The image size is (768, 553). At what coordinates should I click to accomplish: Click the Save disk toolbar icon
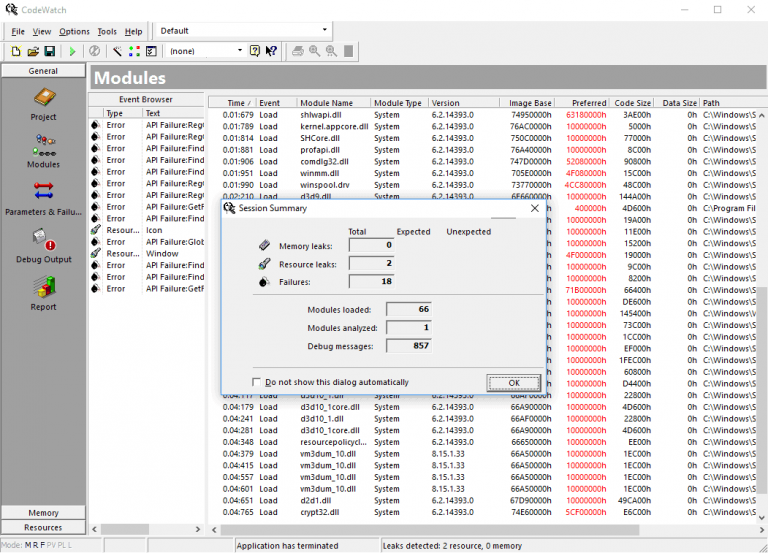49,51
